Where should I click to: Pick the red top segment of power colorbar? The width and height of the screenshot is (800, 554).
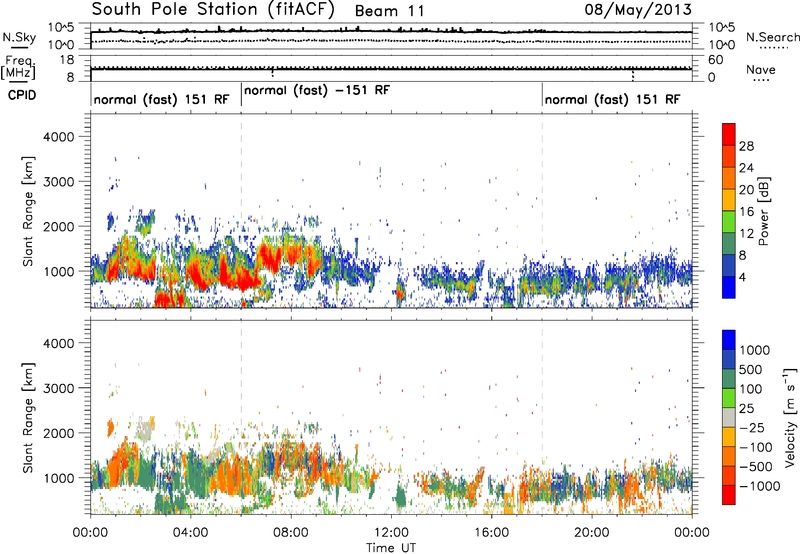tap(729, 135)
